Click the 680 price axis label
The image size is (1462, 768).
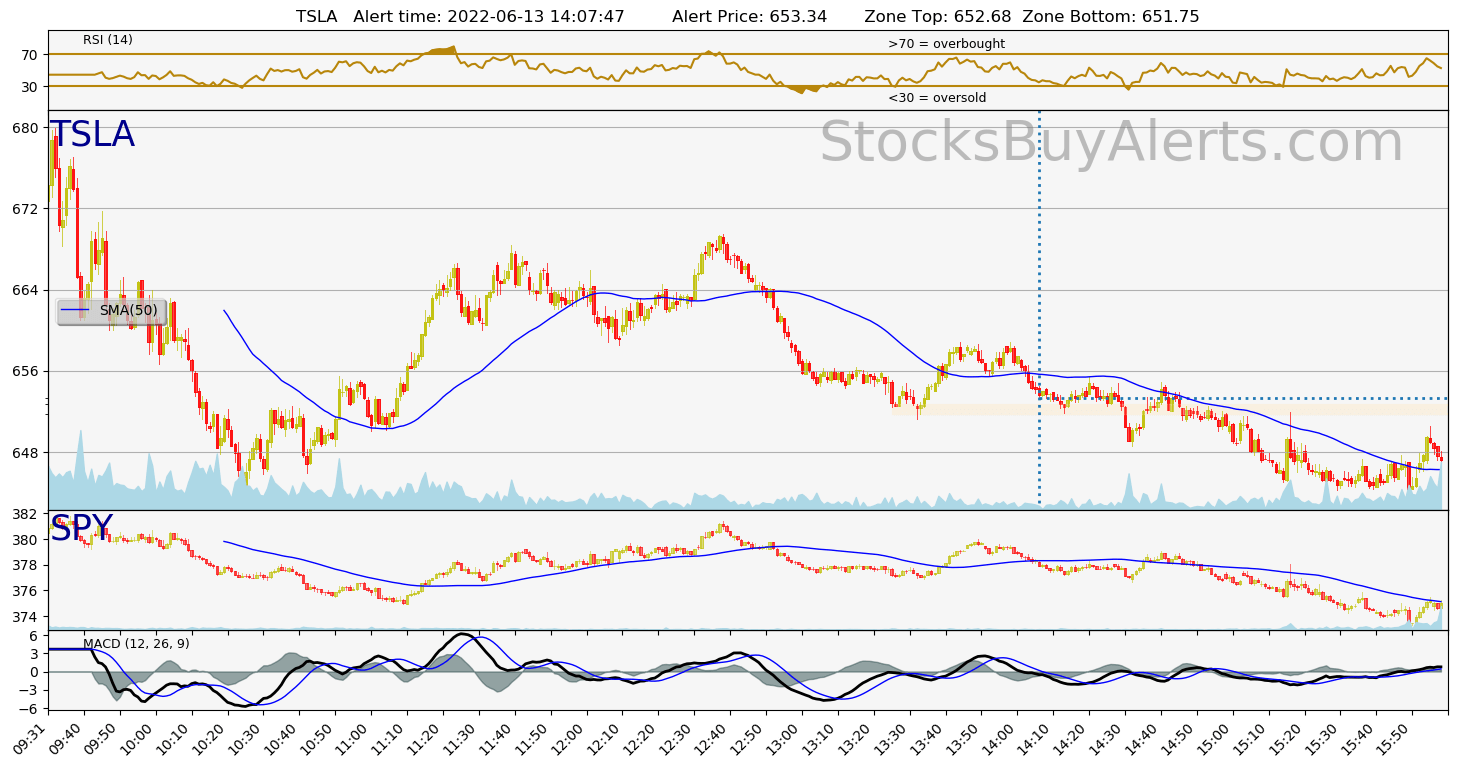(x=25, y=128)
